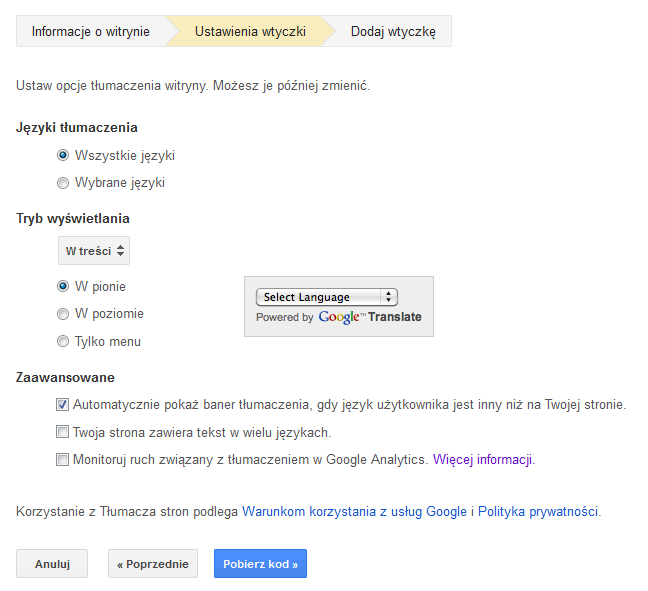Jump to the Dodaj wtyczkę step

(393, 31)
